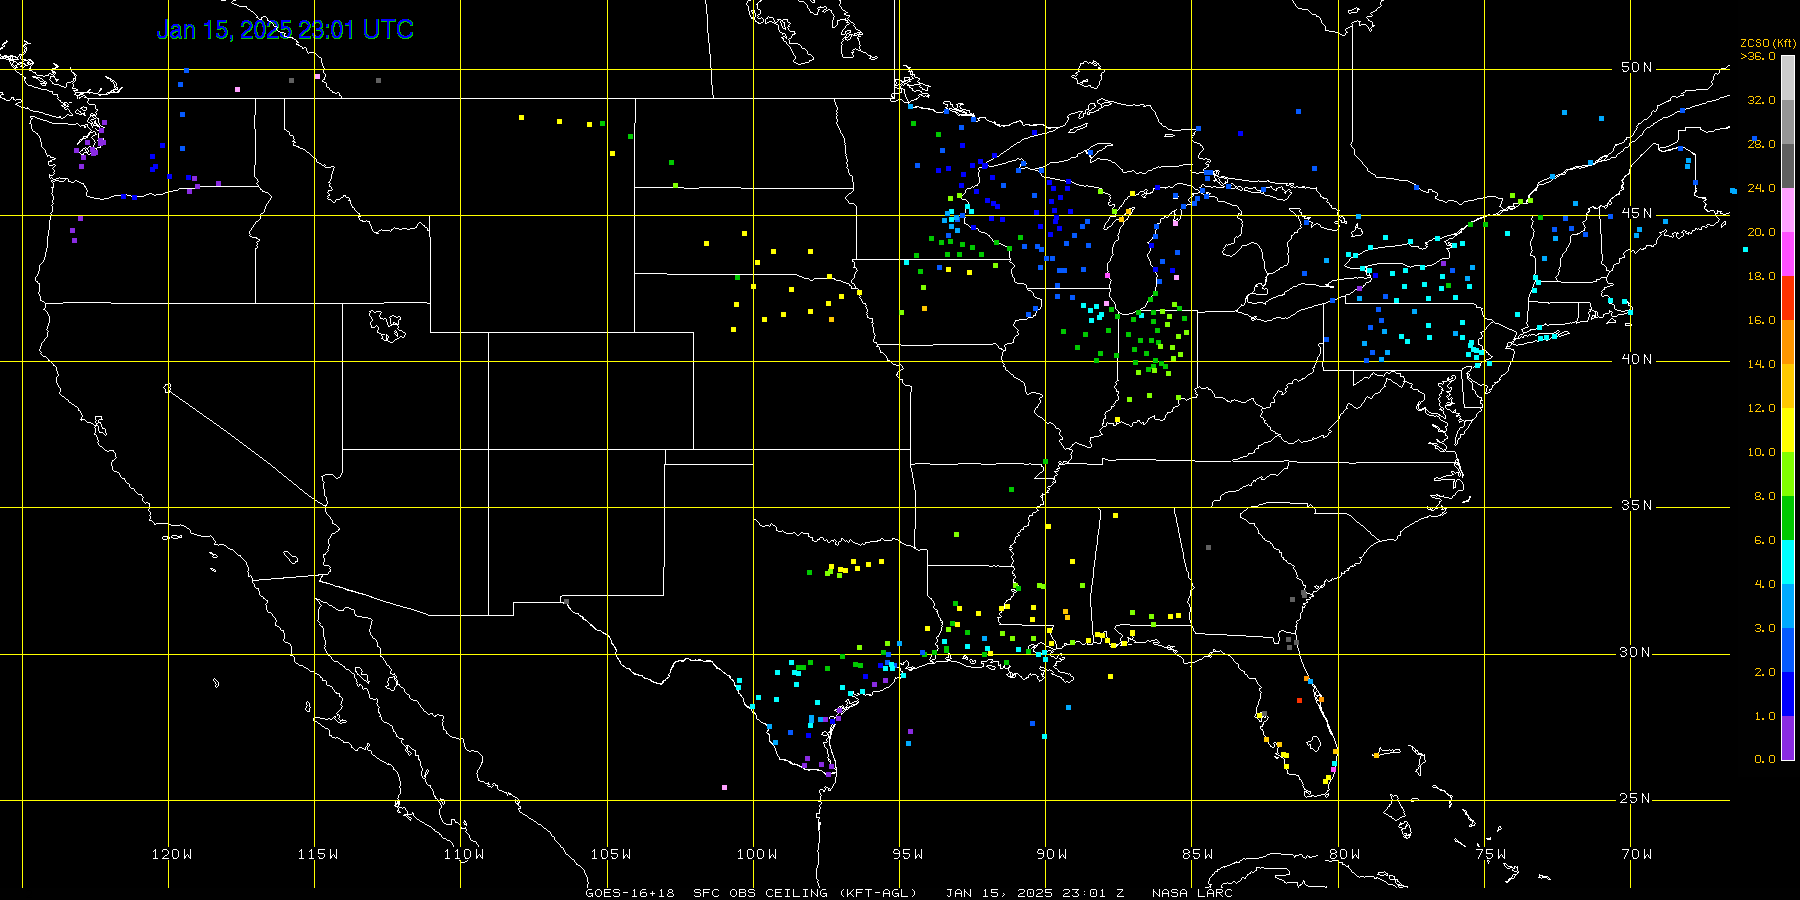Click the purple legend swatch above 0.0
The image size is (1800, 900).
[x=1788, y=738]
